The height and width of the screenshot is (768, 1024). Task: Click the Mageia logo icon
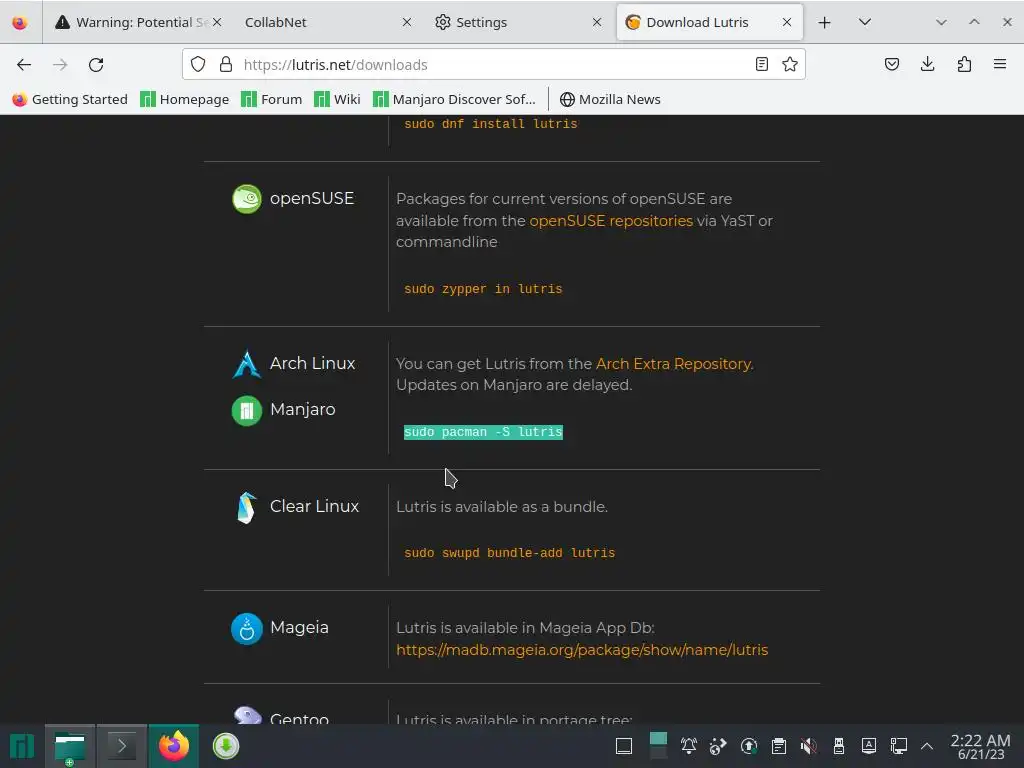pos(247,629)
